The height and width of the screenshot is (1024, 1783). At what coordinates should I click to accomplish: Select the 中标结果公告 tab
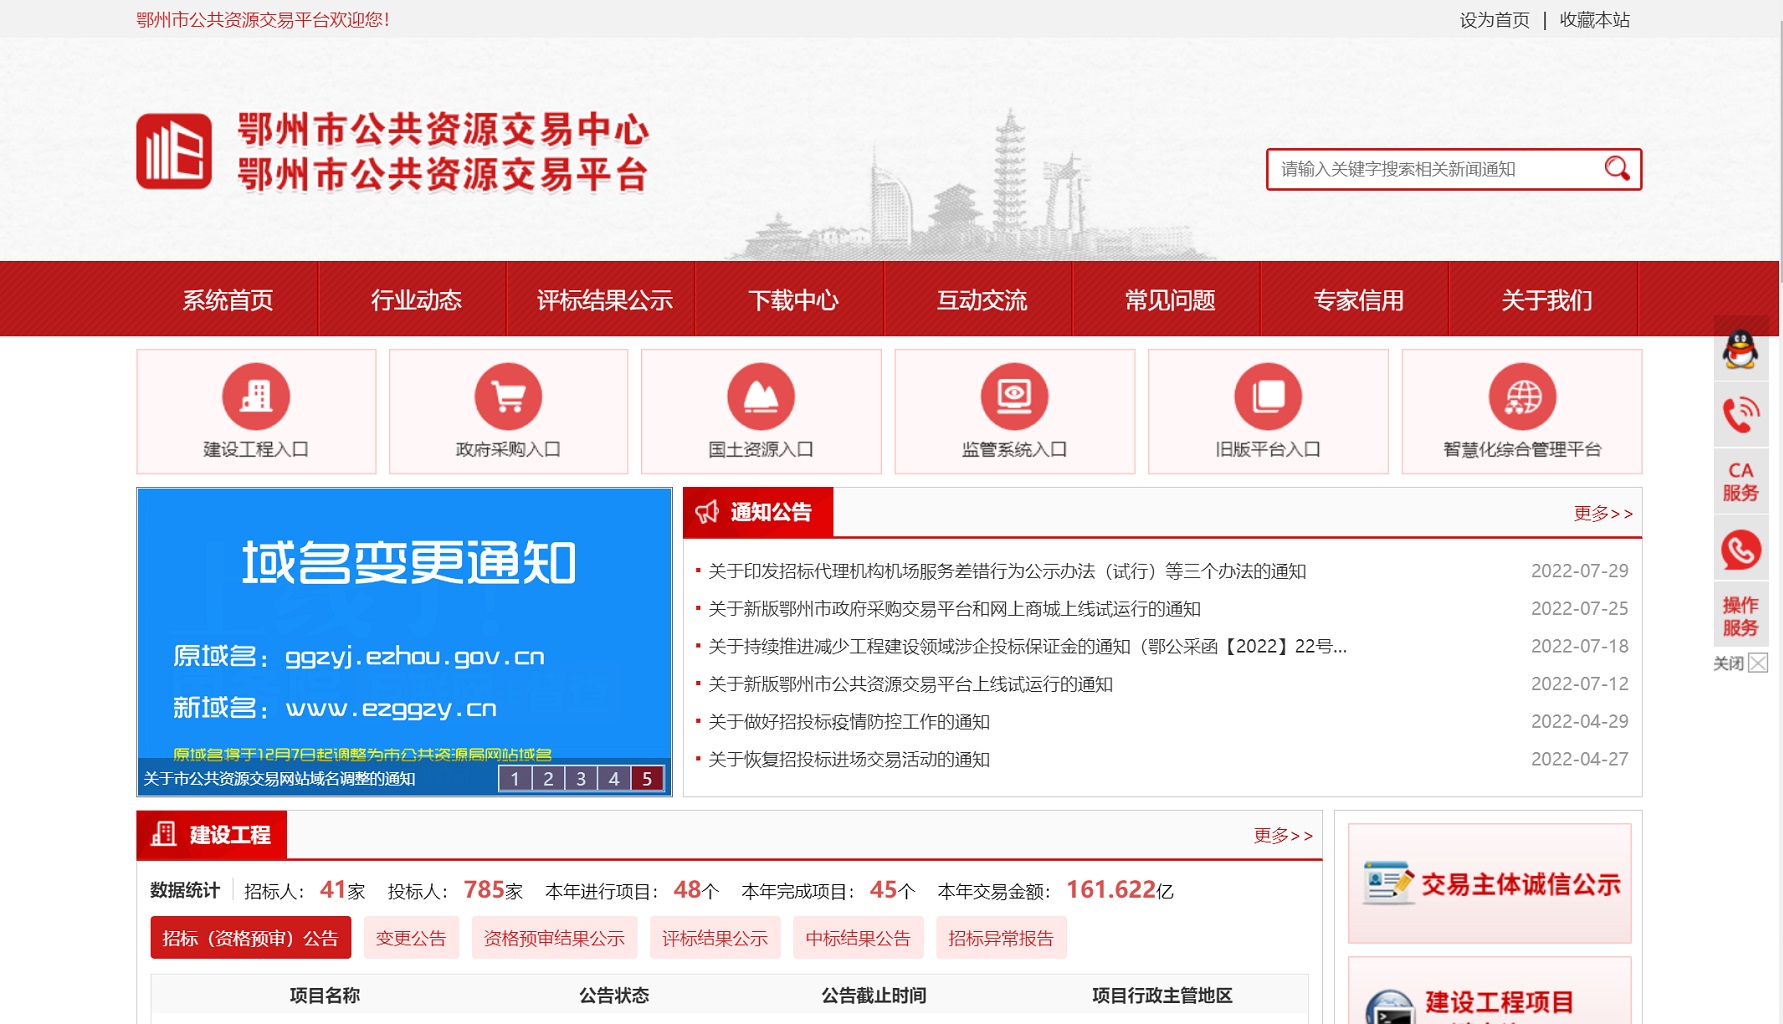click(858, 938)
